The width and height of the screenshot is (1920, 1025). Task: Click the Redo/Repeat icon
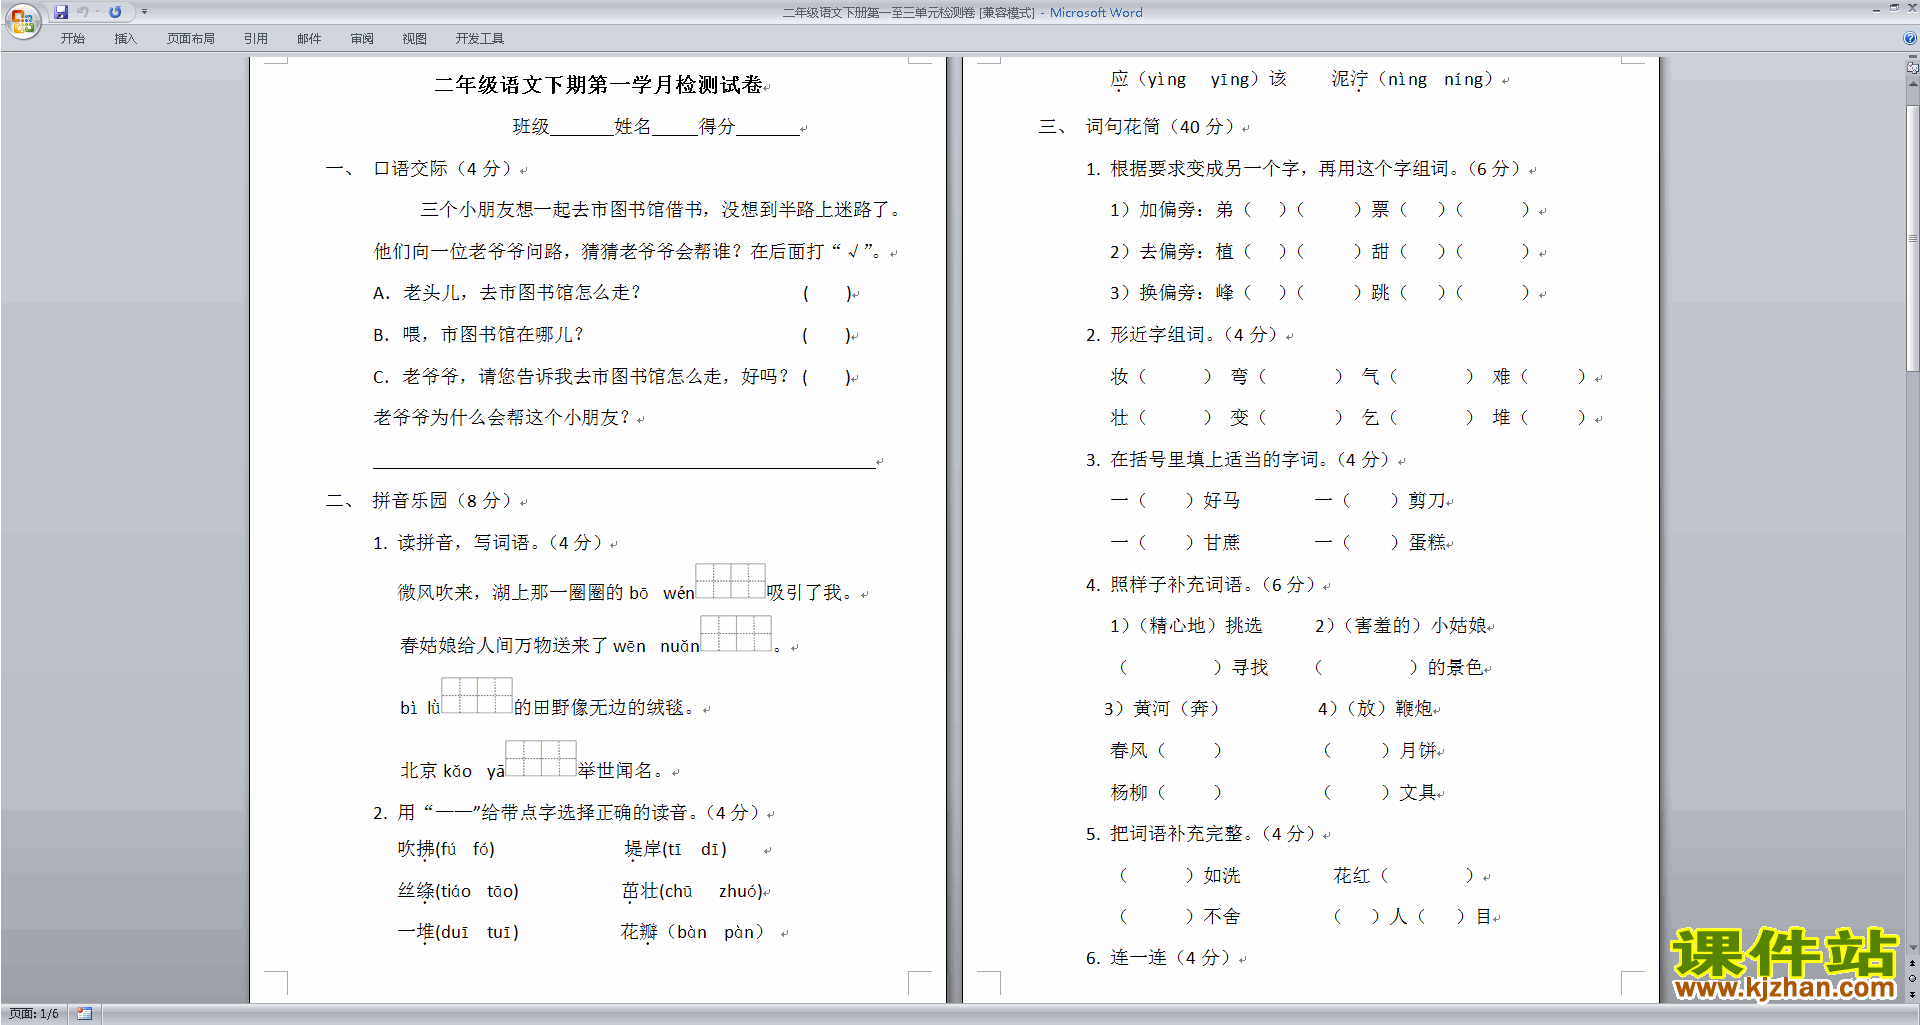115,12
